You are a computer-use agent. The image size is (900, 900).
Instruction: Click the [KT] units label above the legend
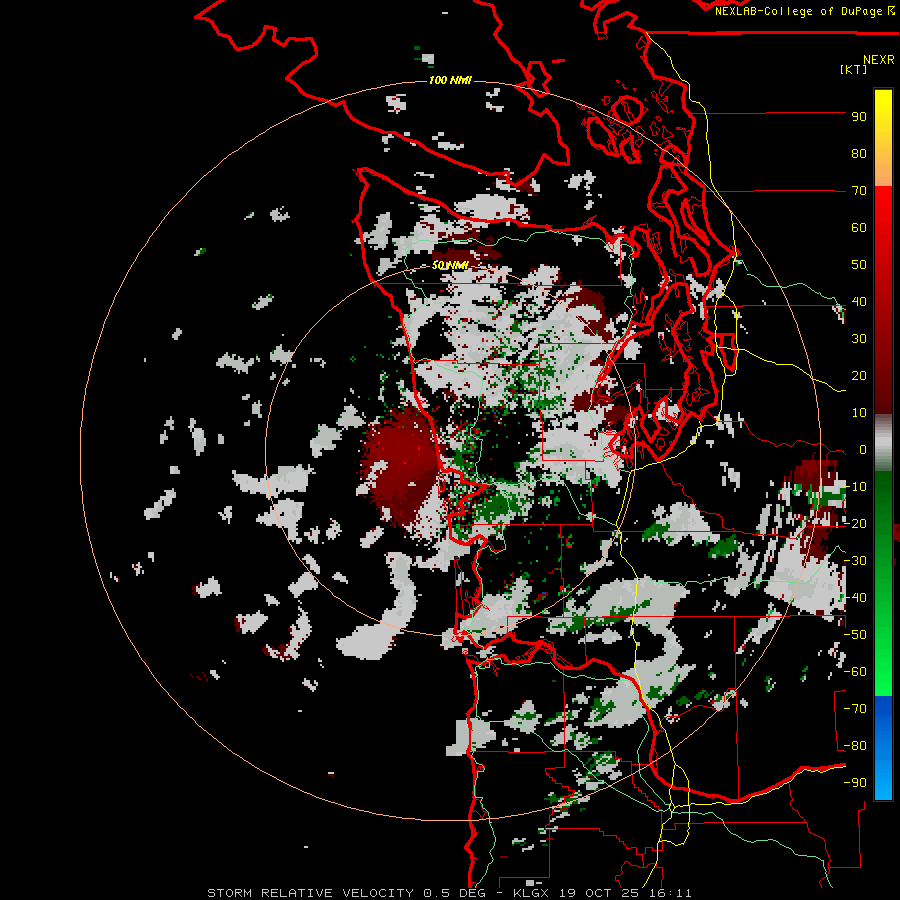tap(853, 69)
